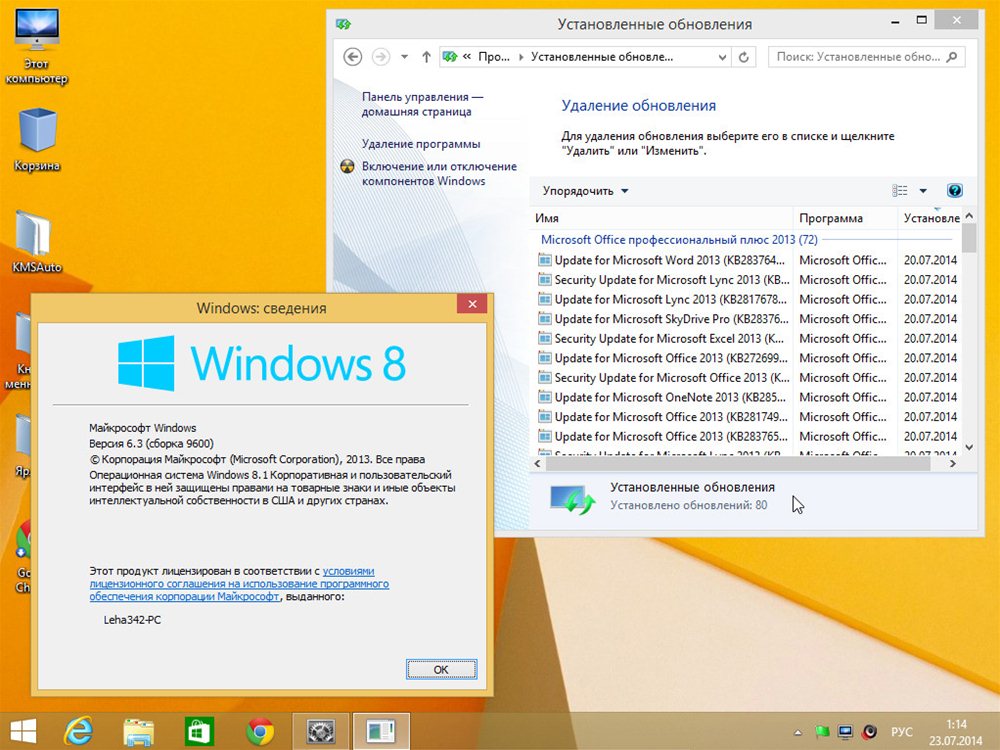Image resolution: width=1000 pixels, height=750 pixels.
Task: Go back in Установленные обновления window
Action: click(353, 57)
